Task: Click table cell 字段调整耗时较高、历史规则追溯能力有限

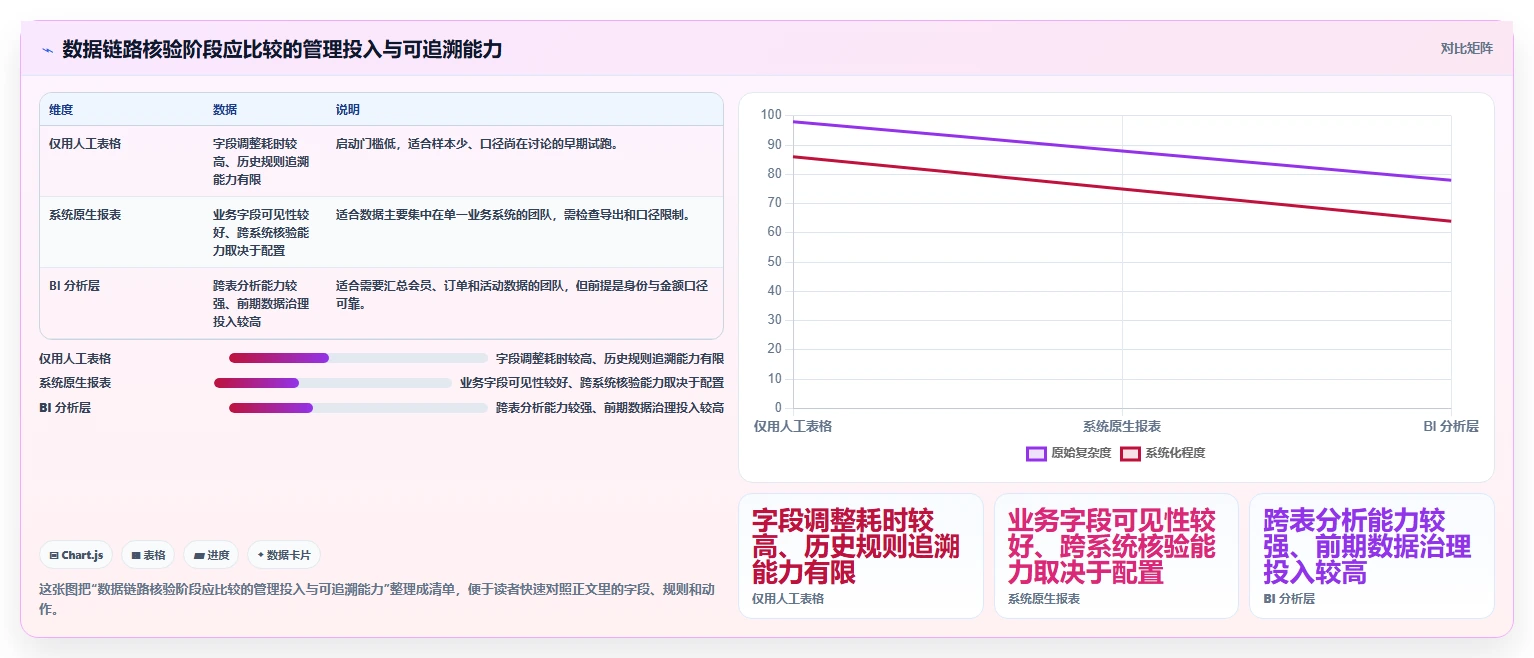Action: pyautogui.click(x=261, y=162)
